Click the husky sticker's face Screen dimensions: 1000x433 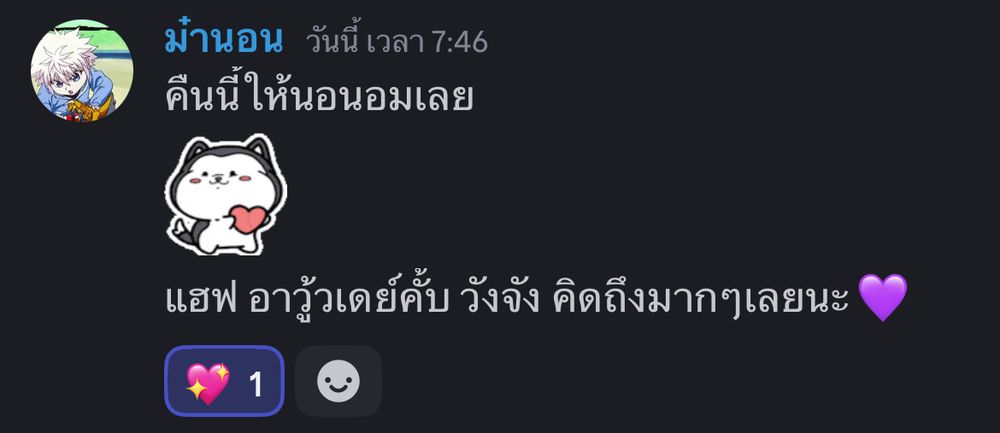219,180
